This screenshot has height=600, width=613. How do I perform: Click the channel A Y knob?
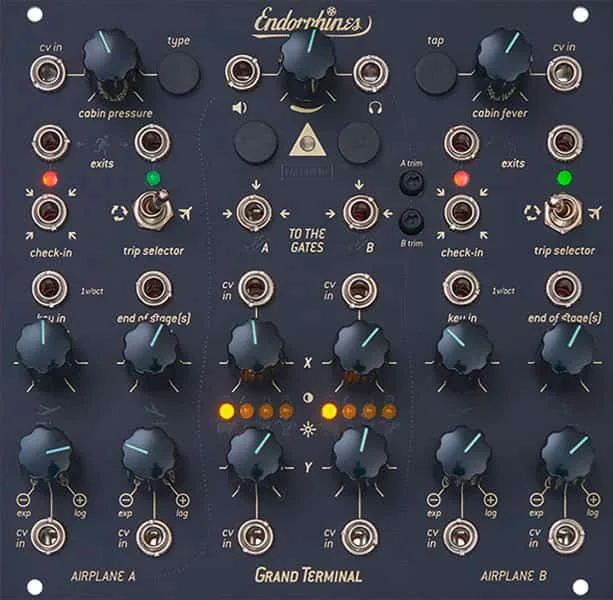(x=256, y=454)
